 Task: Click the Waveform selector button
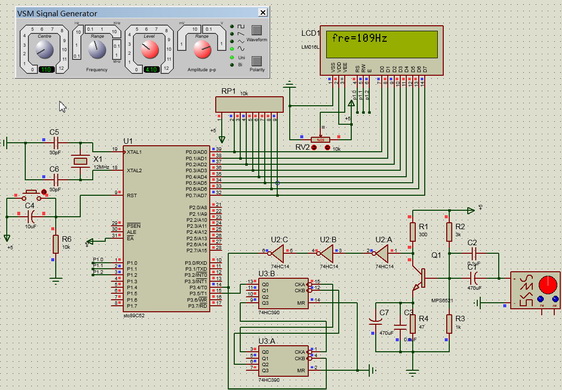256,30
